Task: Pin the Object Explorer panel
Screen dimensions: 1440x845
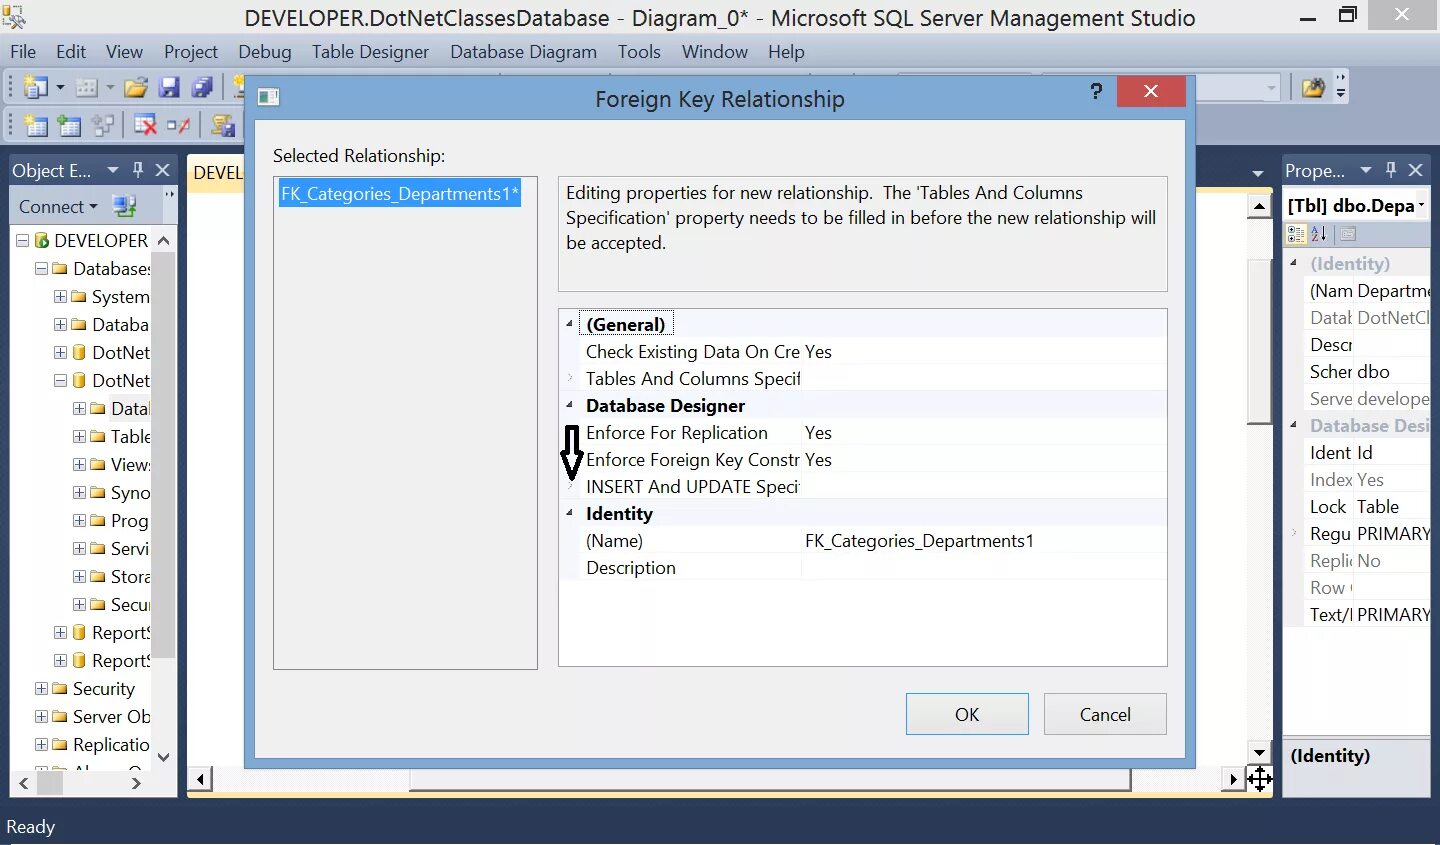Action: pos(138,170)
